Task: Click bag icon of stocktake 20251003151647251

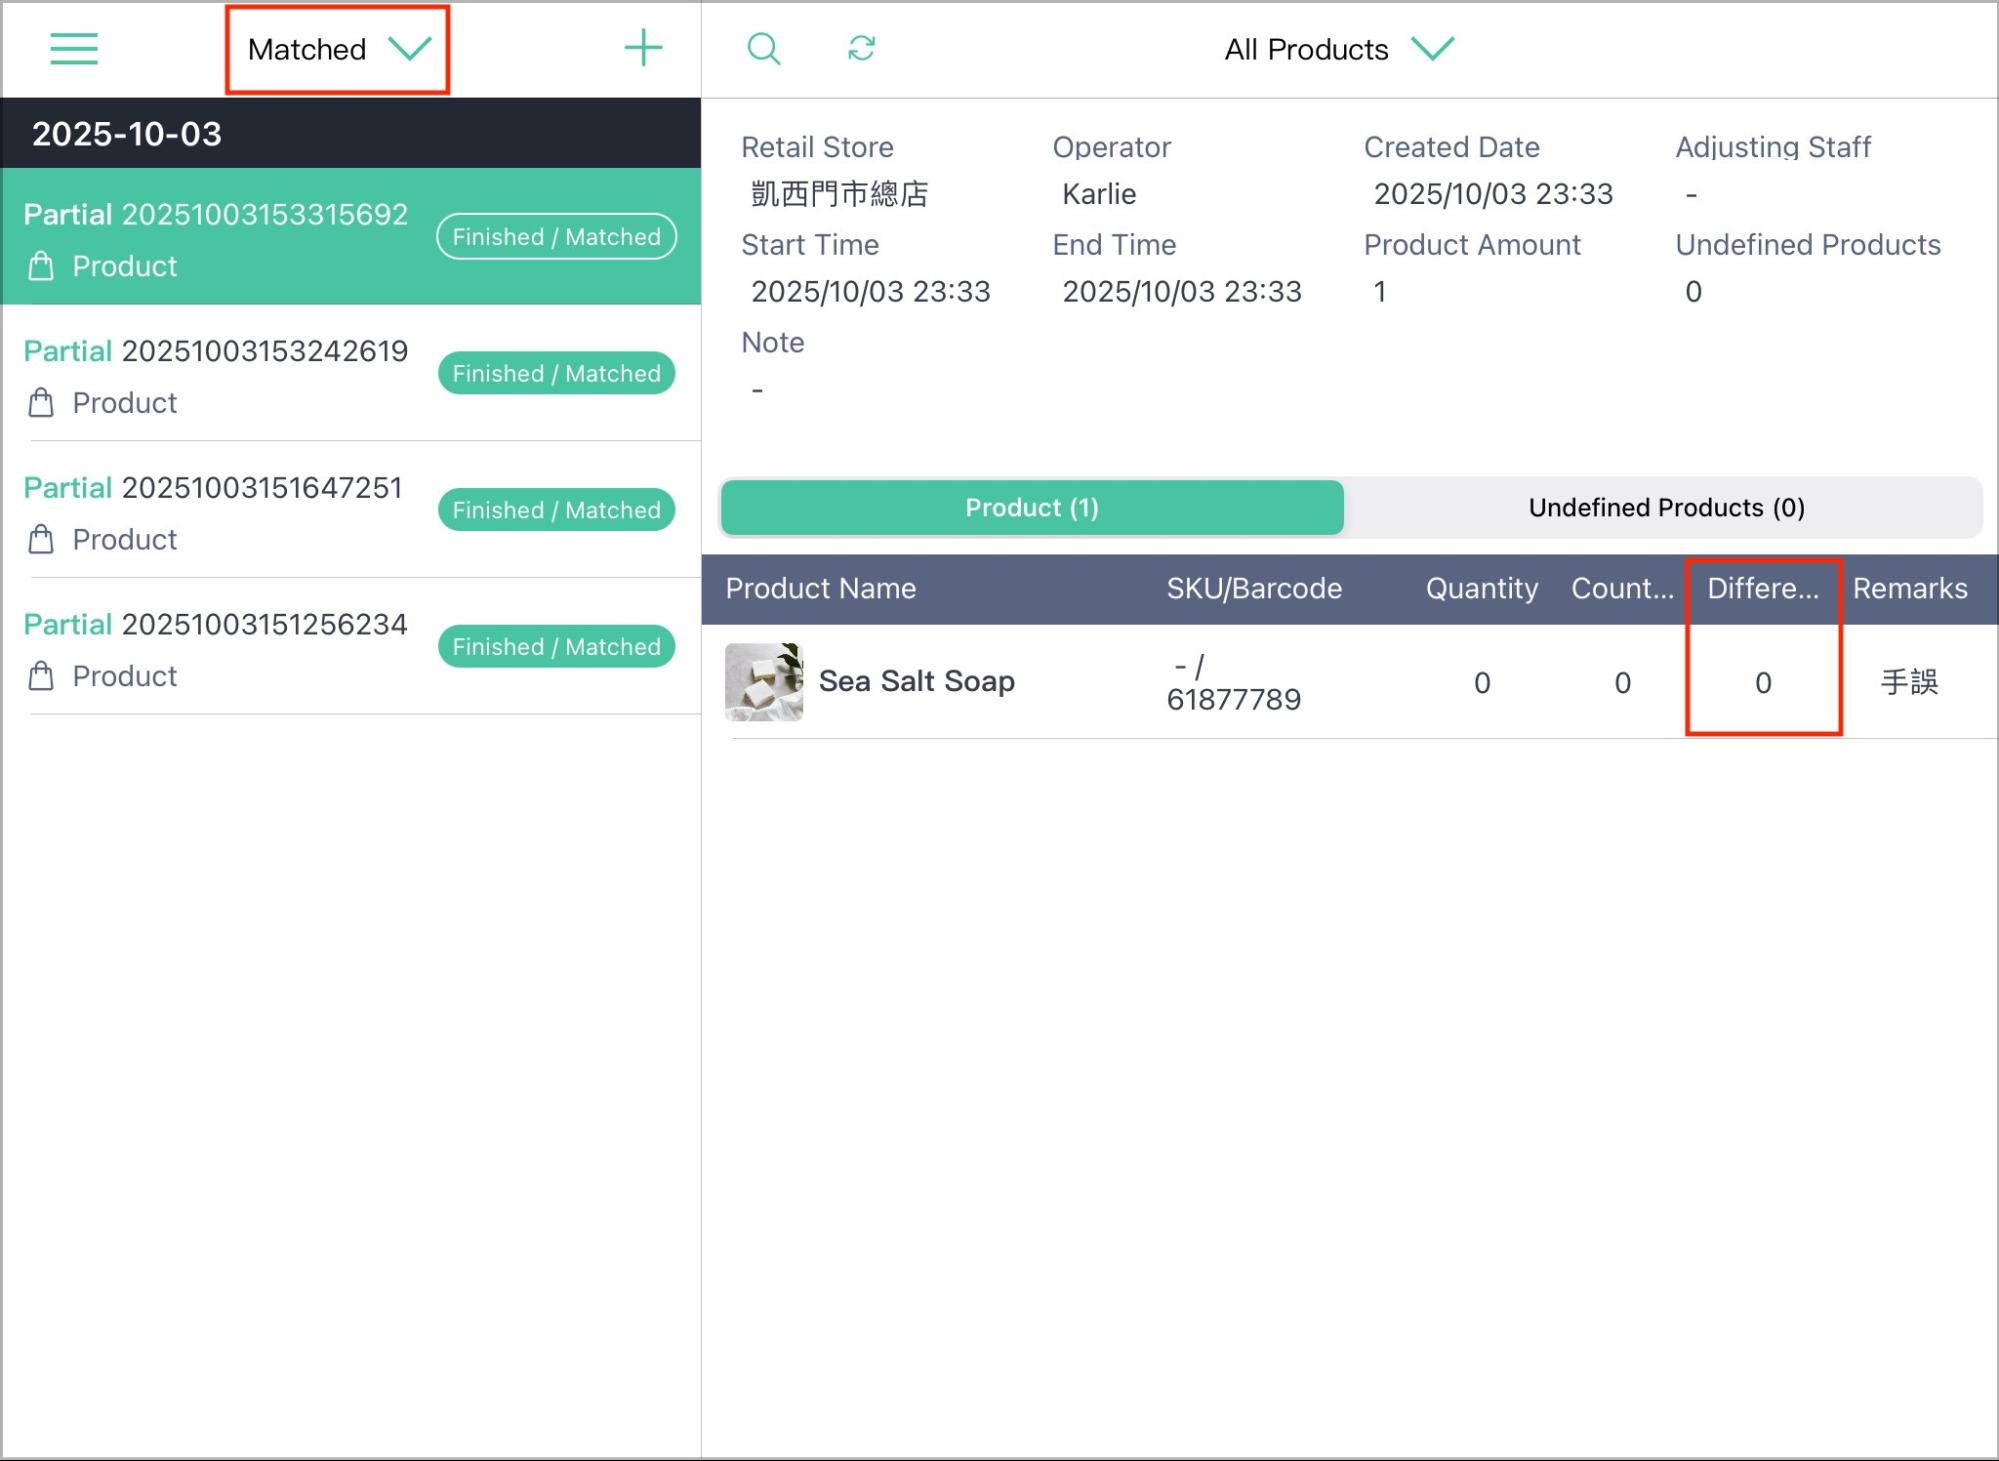Action: pos(41,540)
